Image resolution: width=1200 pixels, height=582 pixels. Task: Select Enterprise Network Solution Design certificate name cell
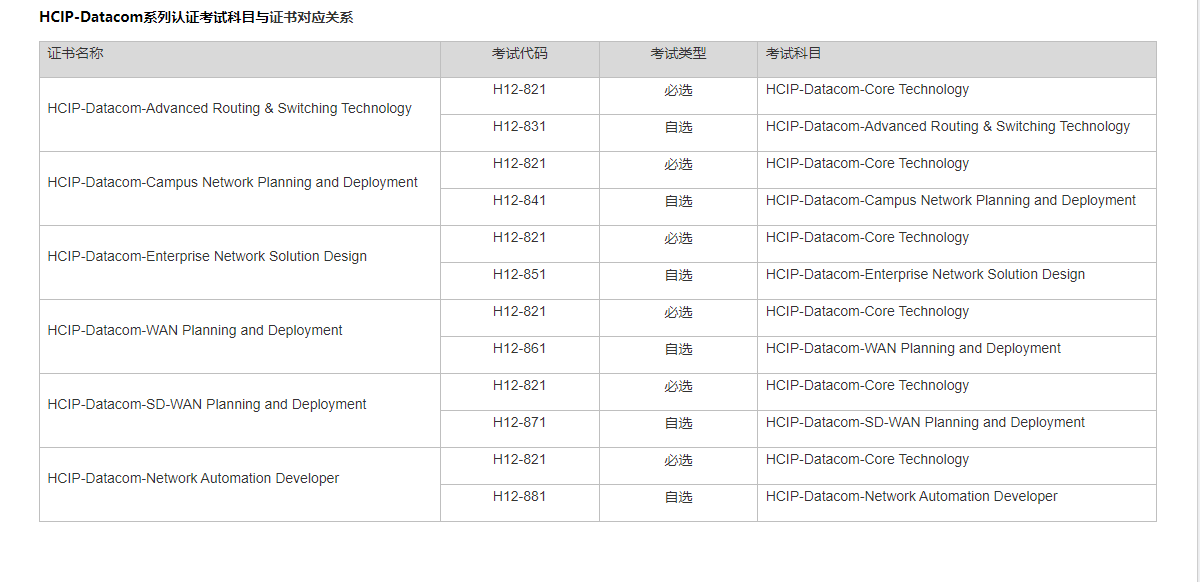[207, 257]
